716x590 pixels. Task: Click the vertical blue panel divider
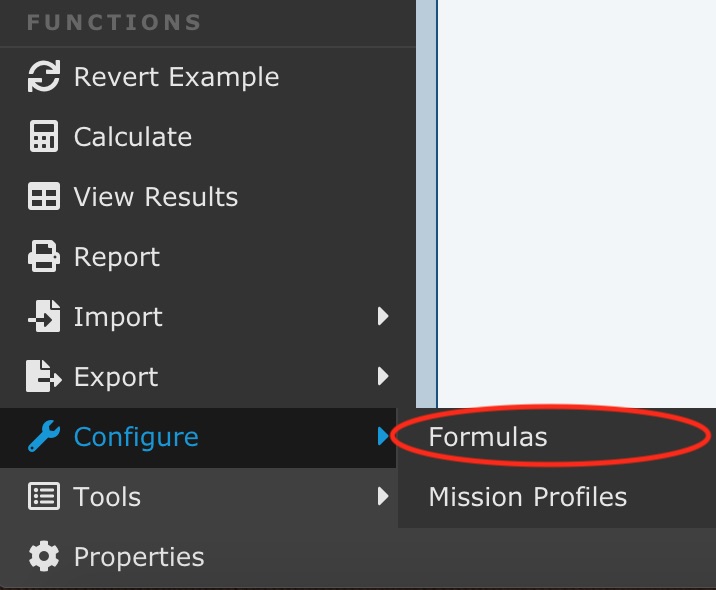coord(427,200)
